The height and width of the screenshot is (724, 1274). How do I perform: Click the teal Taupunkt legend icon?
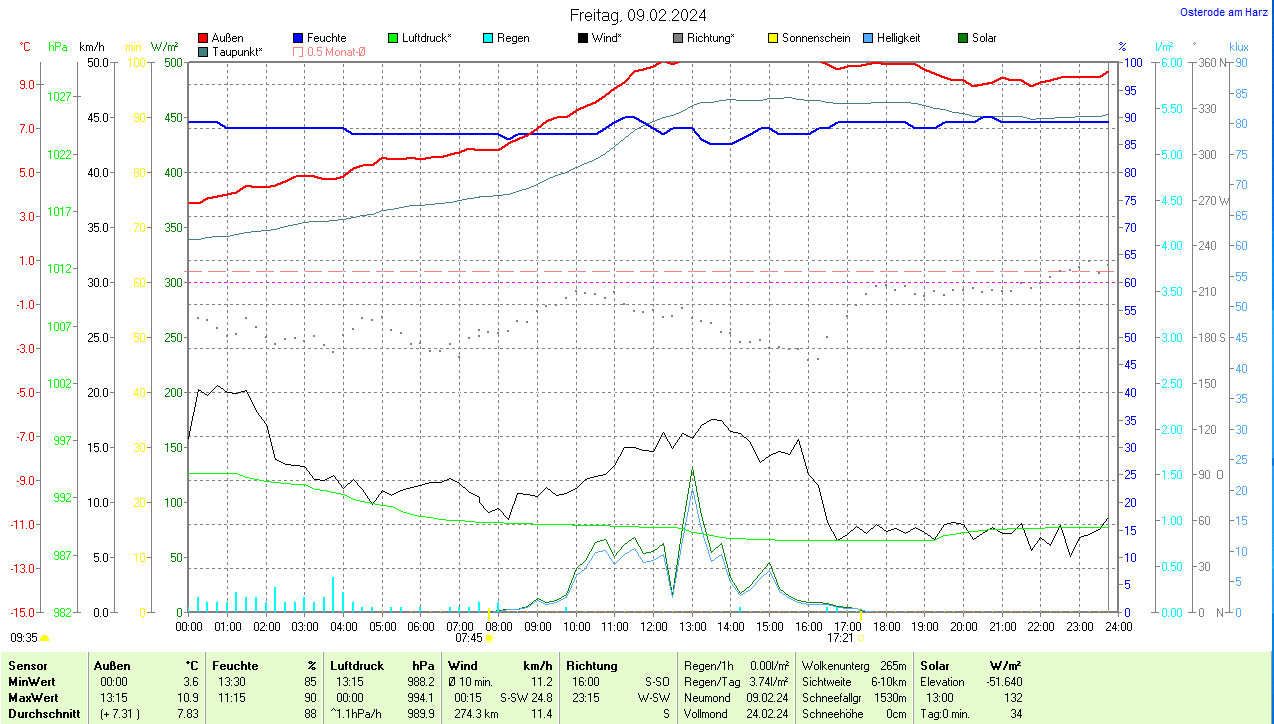[203, 51]
